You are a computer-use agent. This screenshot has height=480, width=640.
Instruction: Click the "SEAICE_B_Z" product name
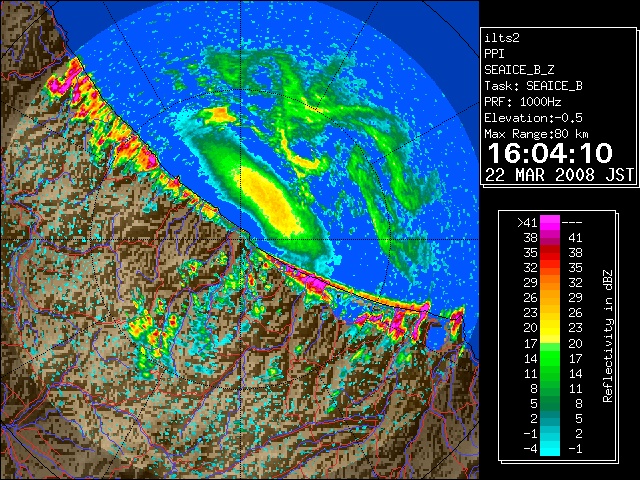pos(519,70)
